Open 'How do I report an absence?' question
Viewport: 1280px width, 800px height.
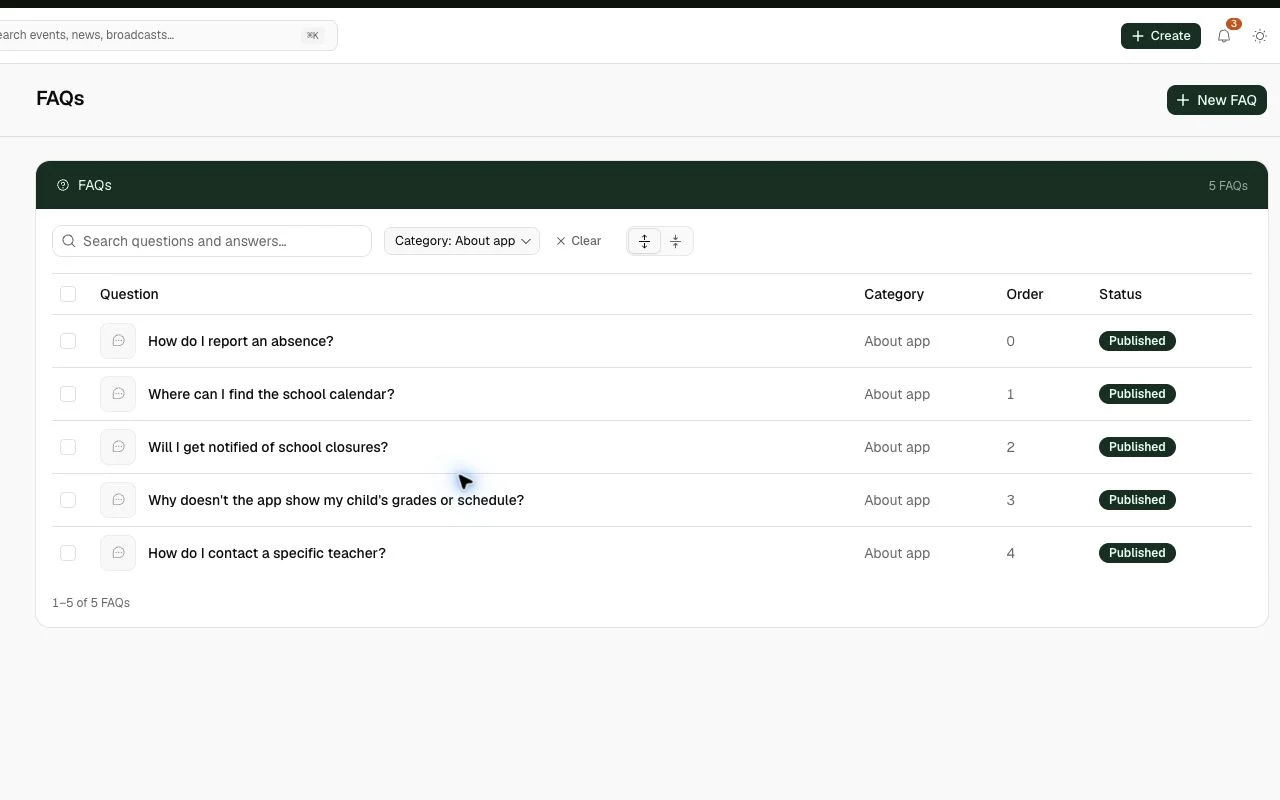pos(241,341)
